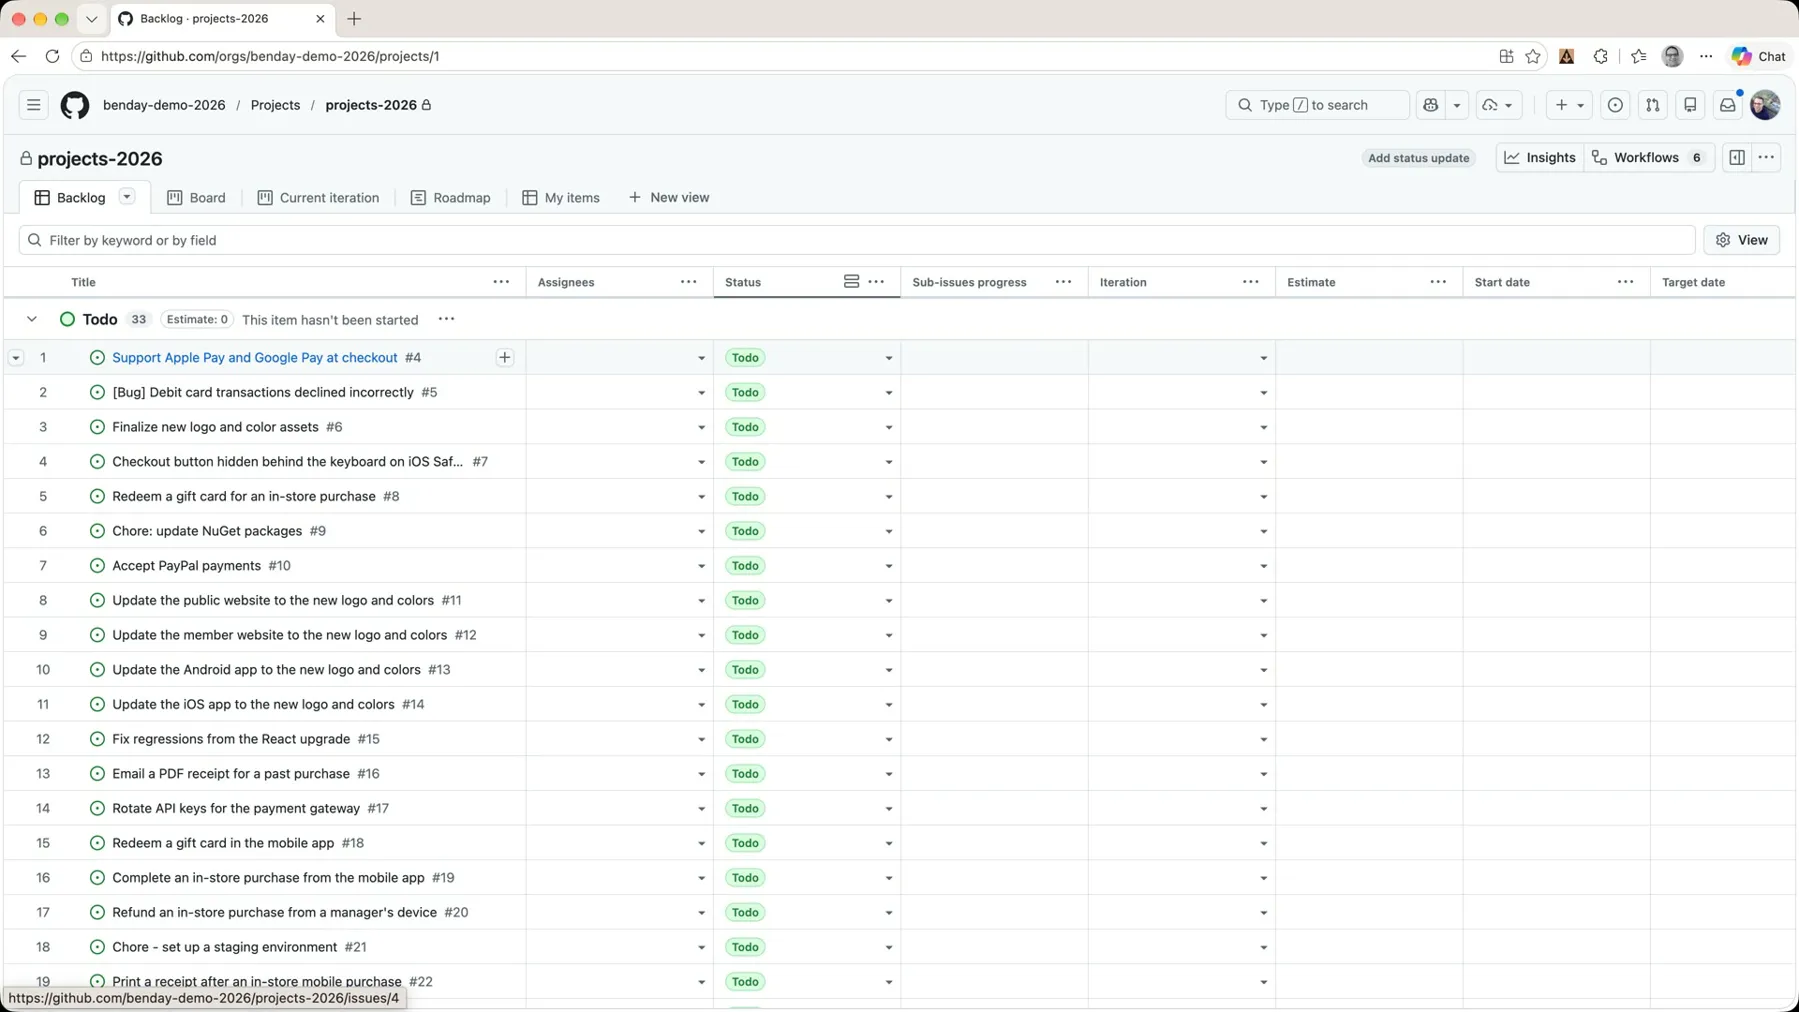This screenshot has height=1012, width=1799.
Task: Open Assignees dropdown for Finalize new logo row
Action: (x=702, y=428)
